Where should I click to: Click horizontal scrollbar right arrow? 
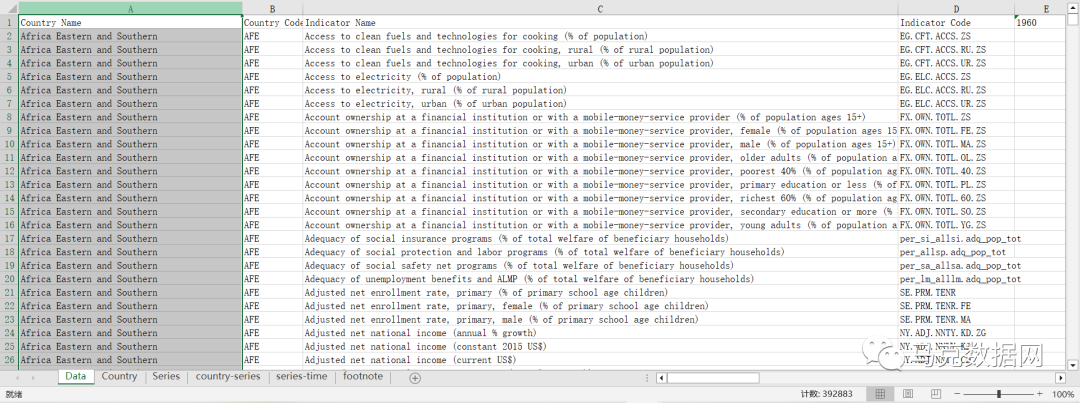pos(1060,378)
